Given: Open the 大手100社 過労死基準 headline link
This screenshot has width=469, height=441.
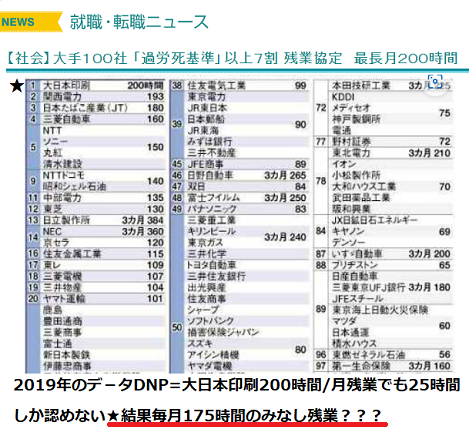Looking at the screenshot, I should tap(232, 58).
